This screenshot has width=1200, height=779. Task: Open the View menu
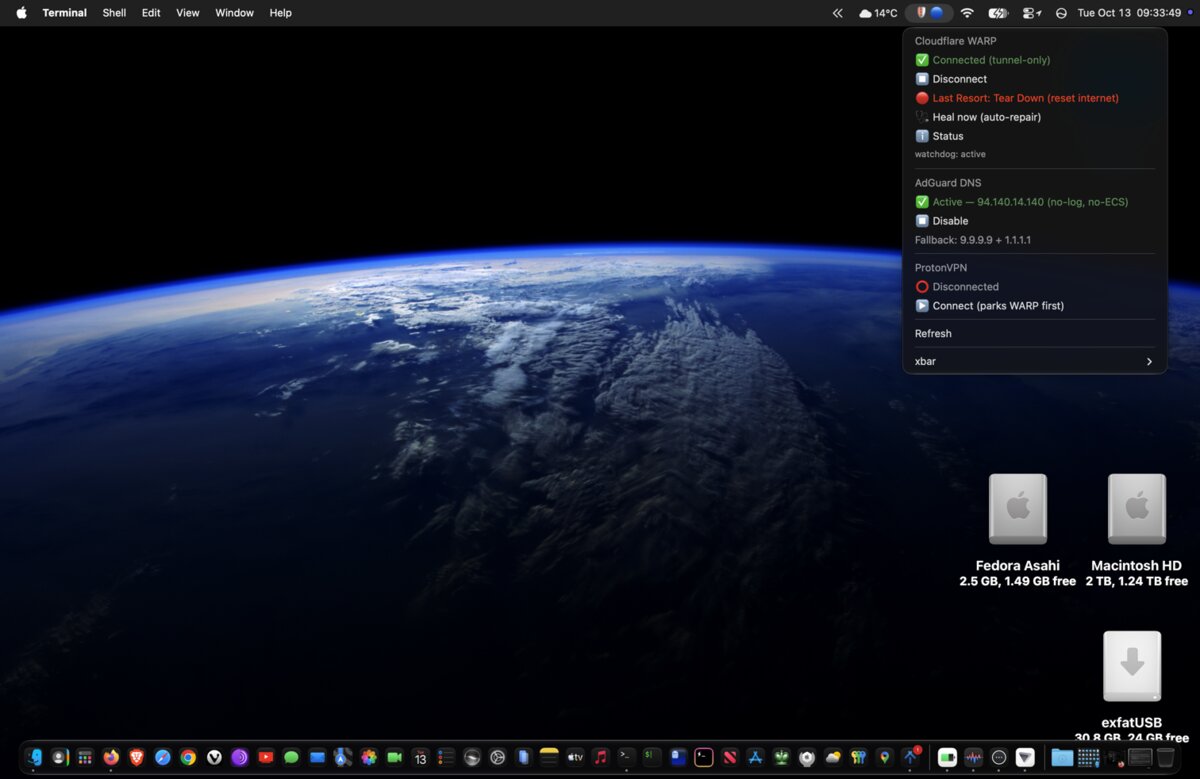[x=188, y=13]
